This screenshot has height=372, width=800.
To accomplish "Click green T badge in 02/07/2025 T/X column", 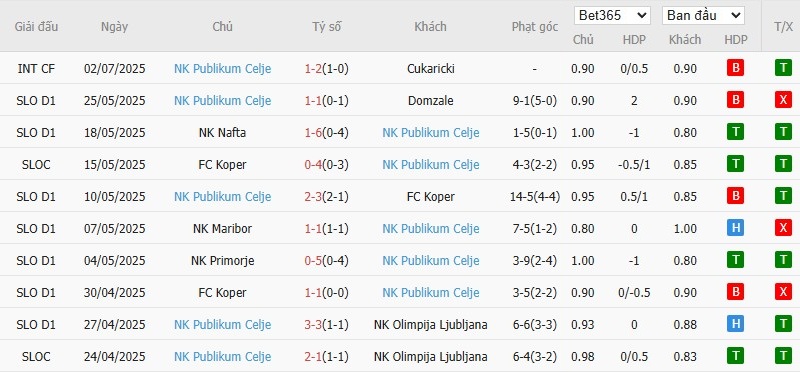I will click(x=783, y=68).
